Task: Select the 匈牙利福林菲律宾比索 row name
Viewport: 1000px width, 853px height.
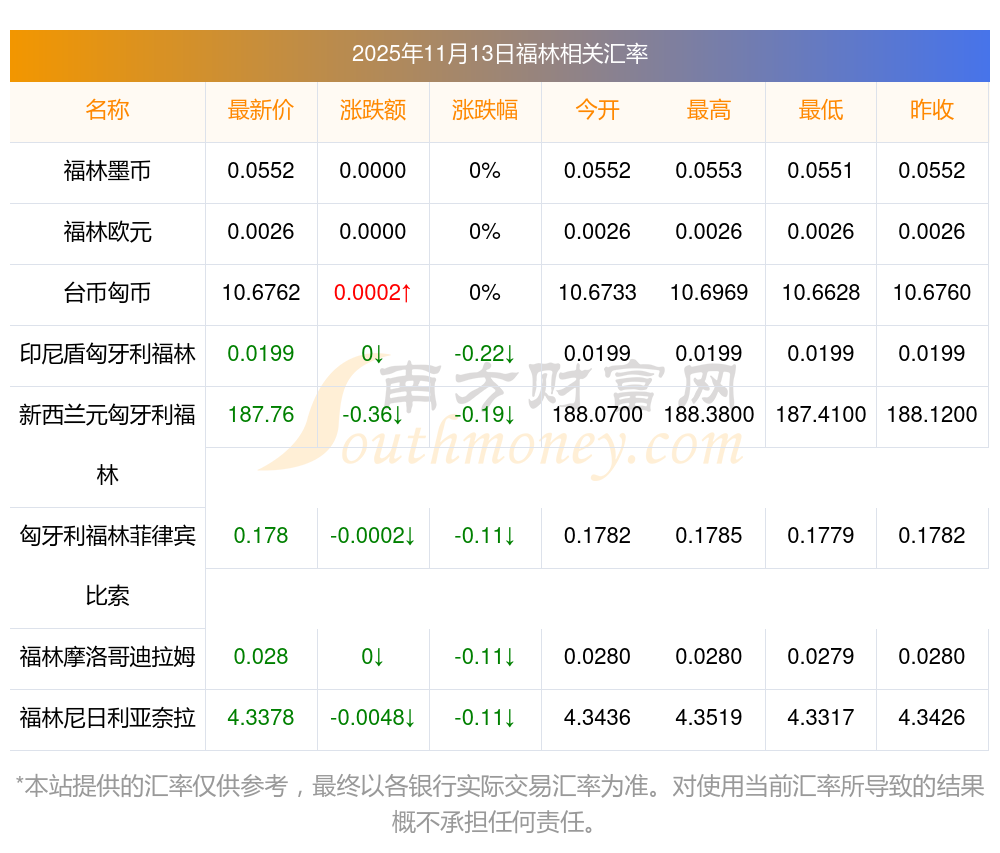Action: (107, 565)
